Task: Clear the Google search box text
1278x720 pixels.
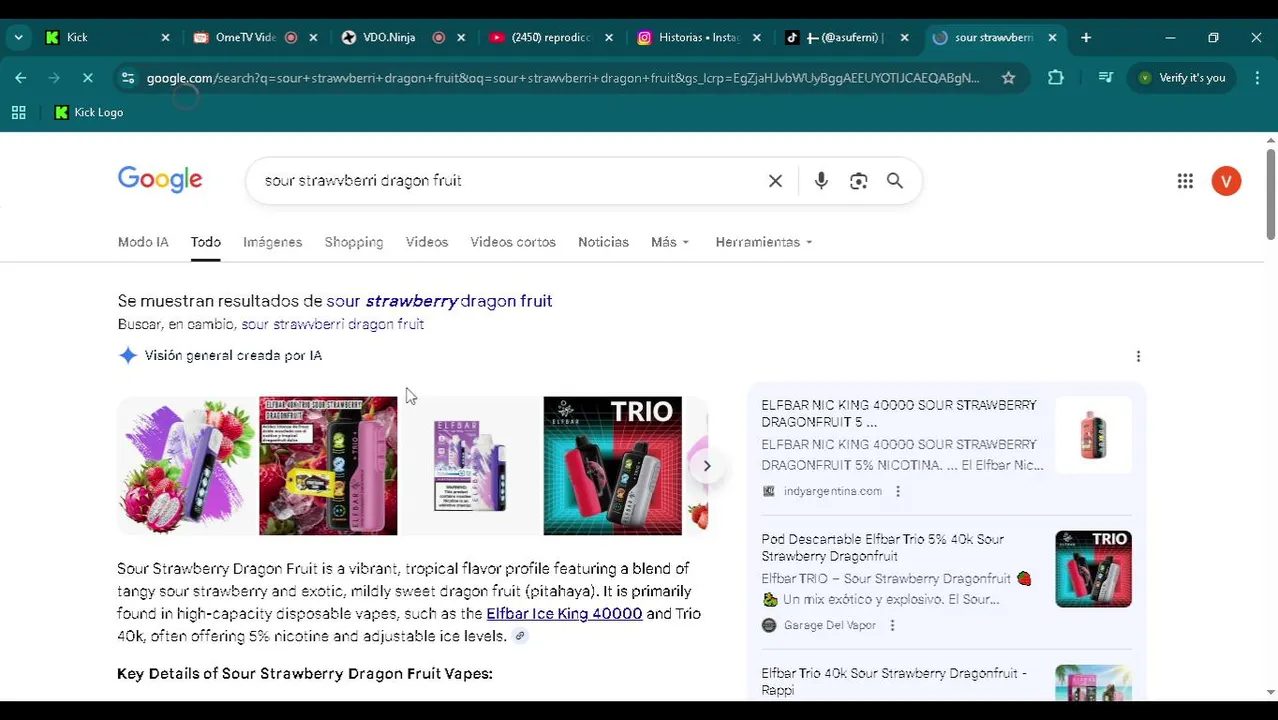Action: pyautogui.click(x=775, y=181)
